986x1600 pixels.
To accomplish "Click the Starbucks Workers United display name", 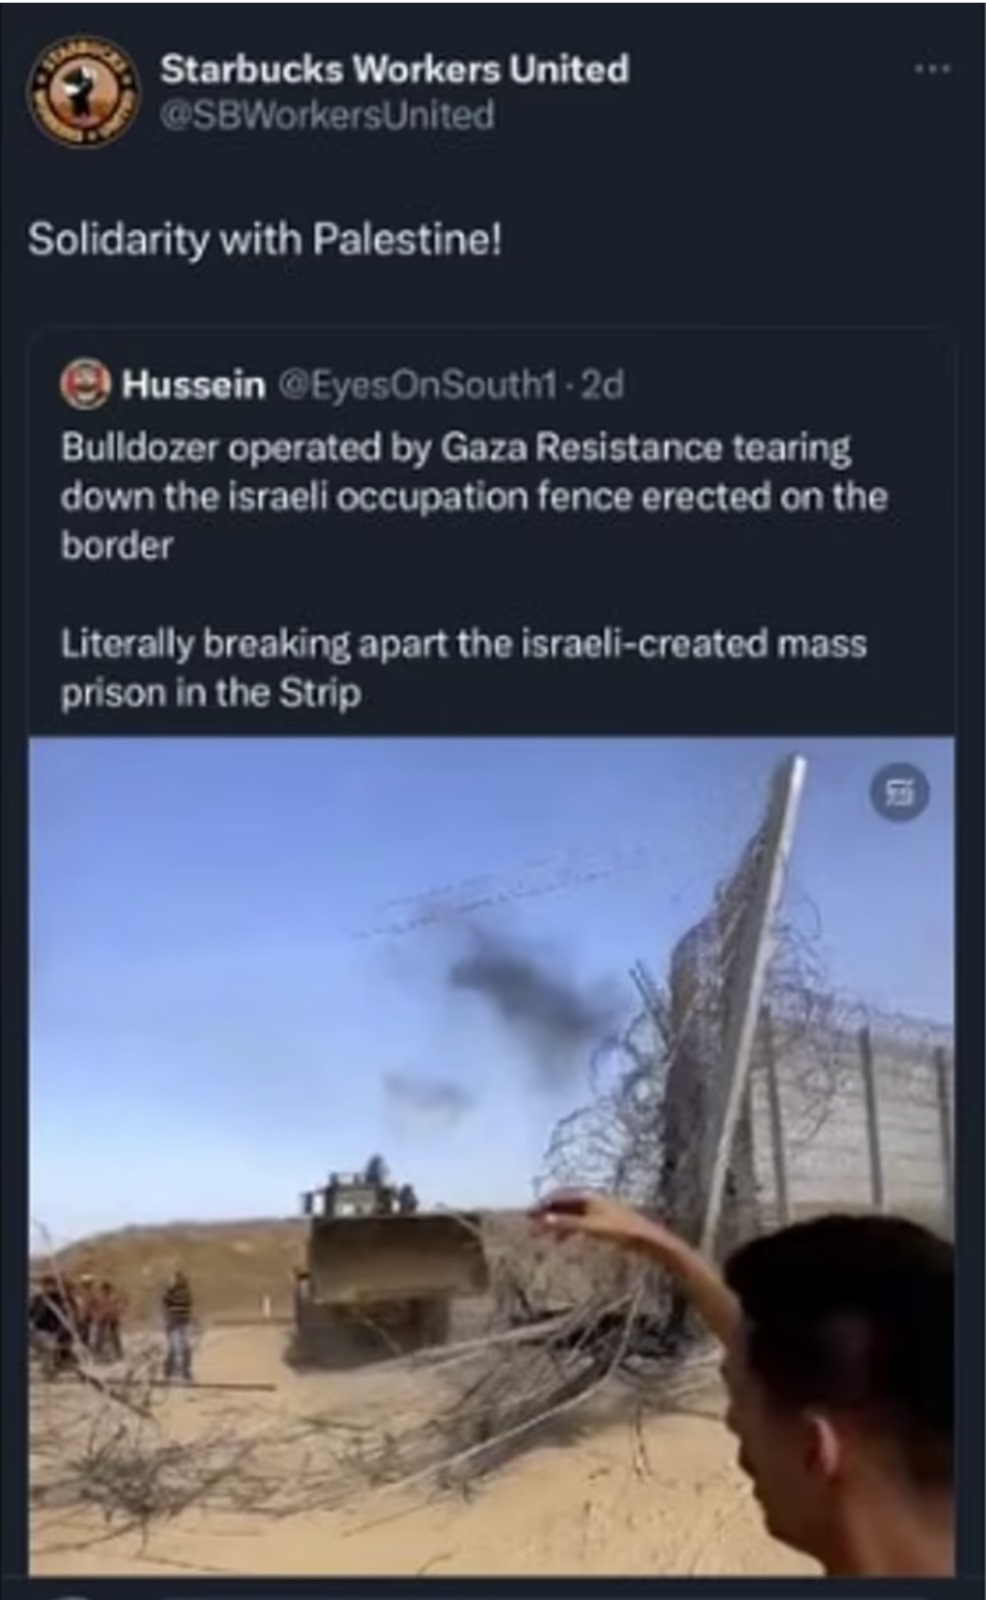I will tap(395, 70).
